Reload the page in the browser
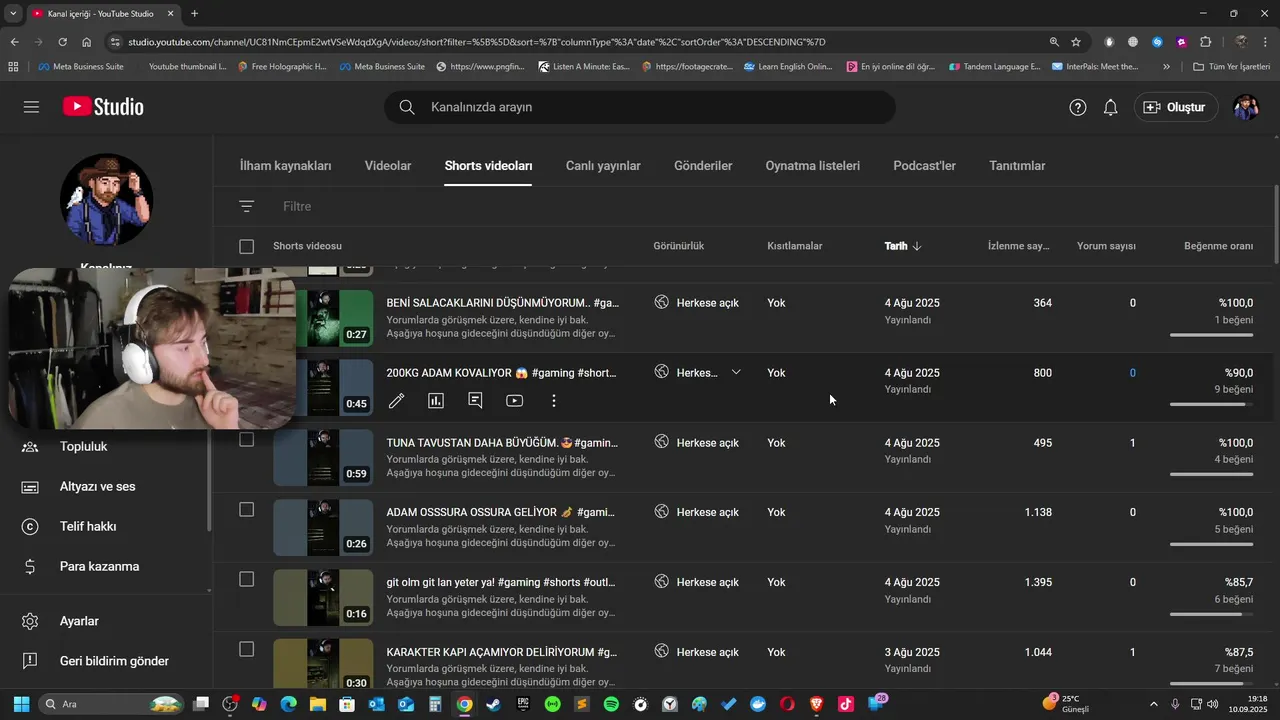The height and width of the screenshot is (720, 1280). click(63, 42)
